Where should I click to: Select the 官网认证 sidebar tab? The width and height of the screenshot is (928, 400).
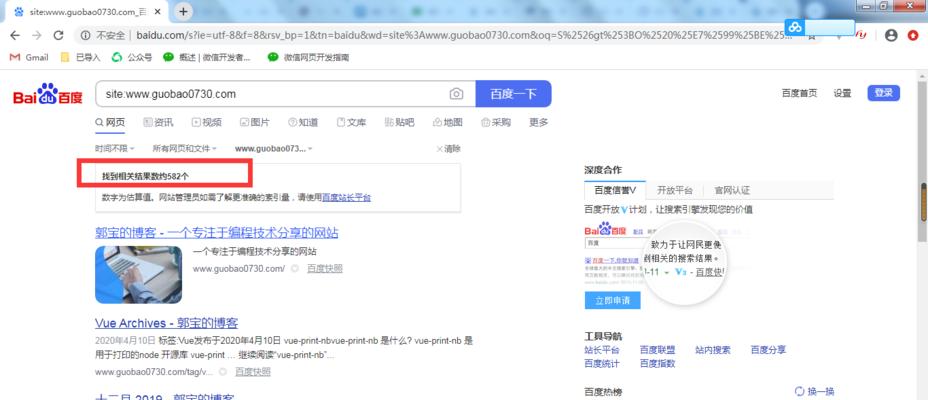[x=732, y=191]
